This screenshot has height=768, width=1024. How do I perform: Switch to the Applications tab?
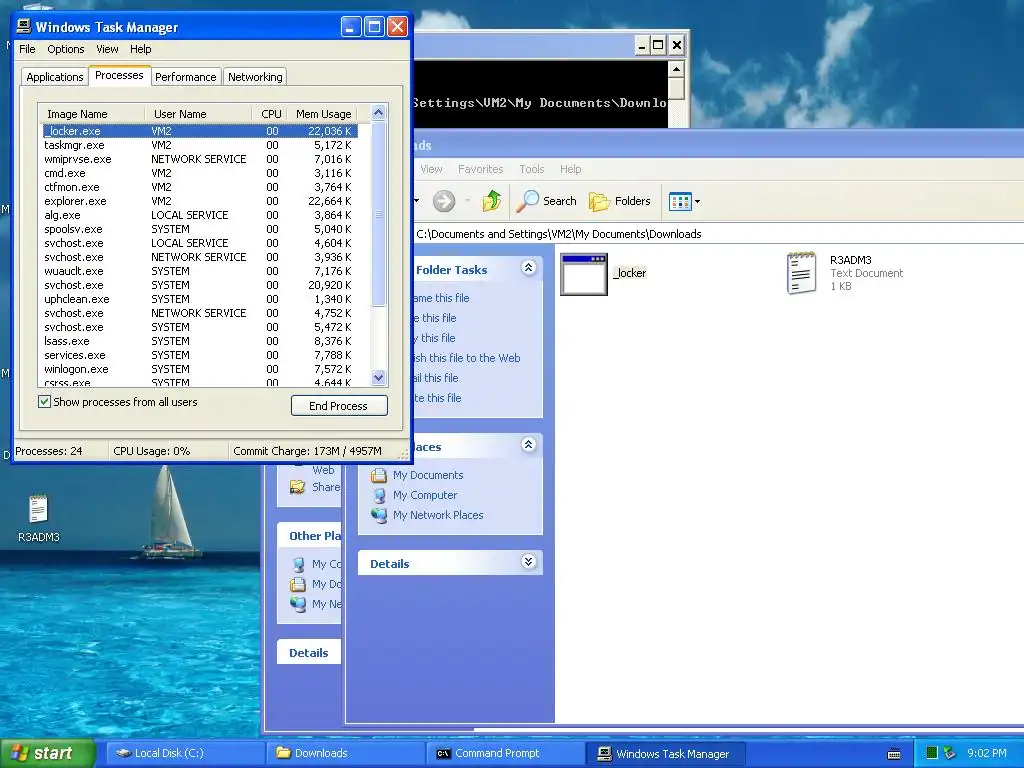point(55,77)
